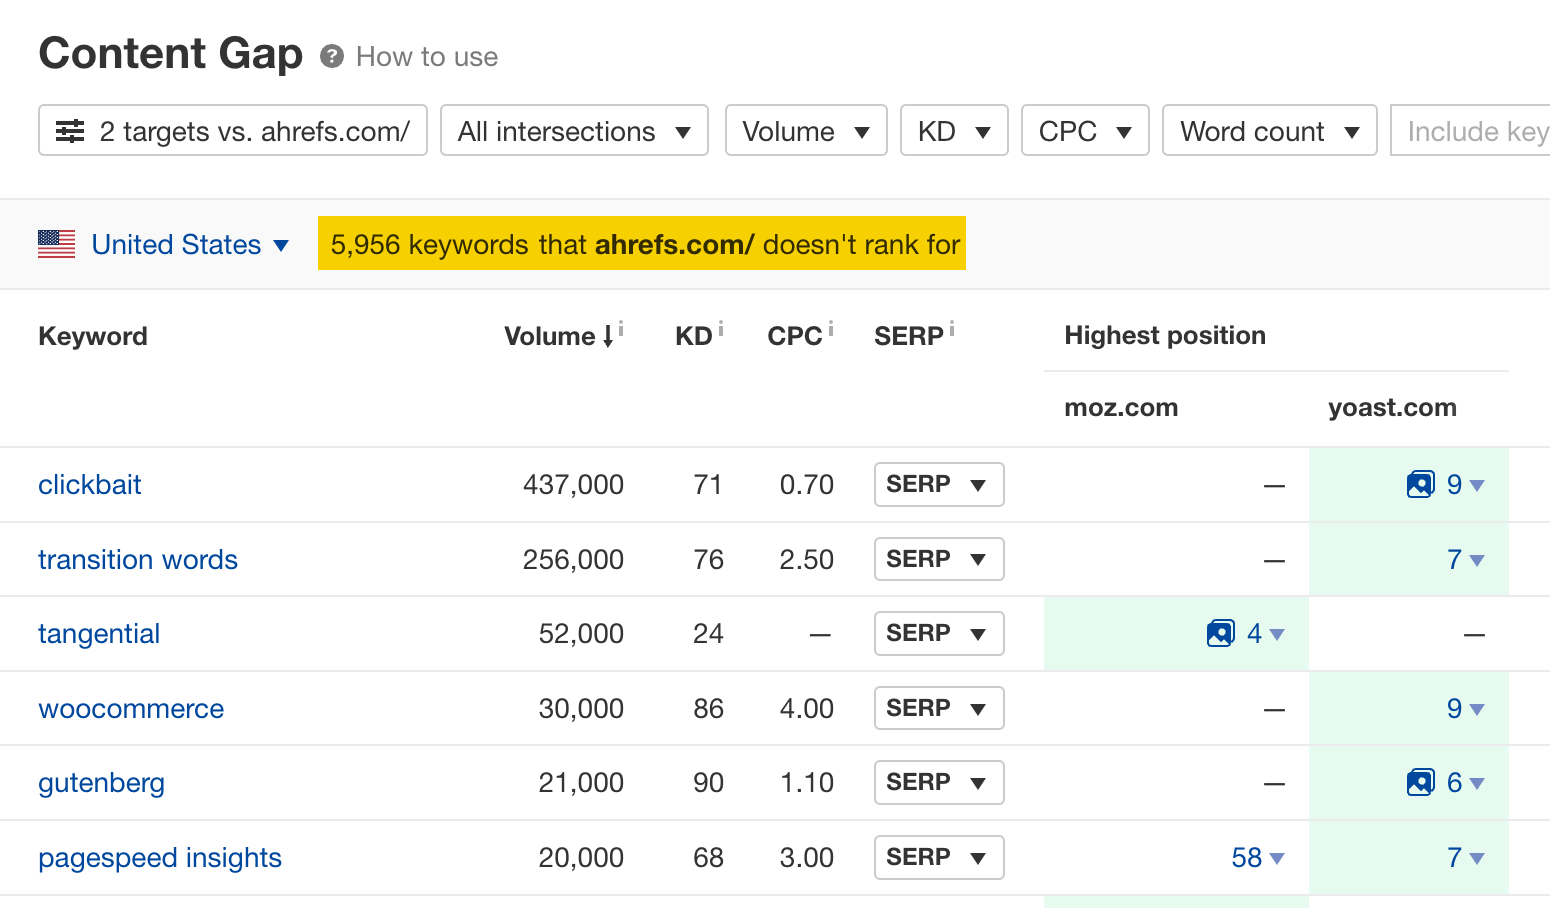Click the How to use link
Screen dimensions: 1550x908
(x=427, y=57)
